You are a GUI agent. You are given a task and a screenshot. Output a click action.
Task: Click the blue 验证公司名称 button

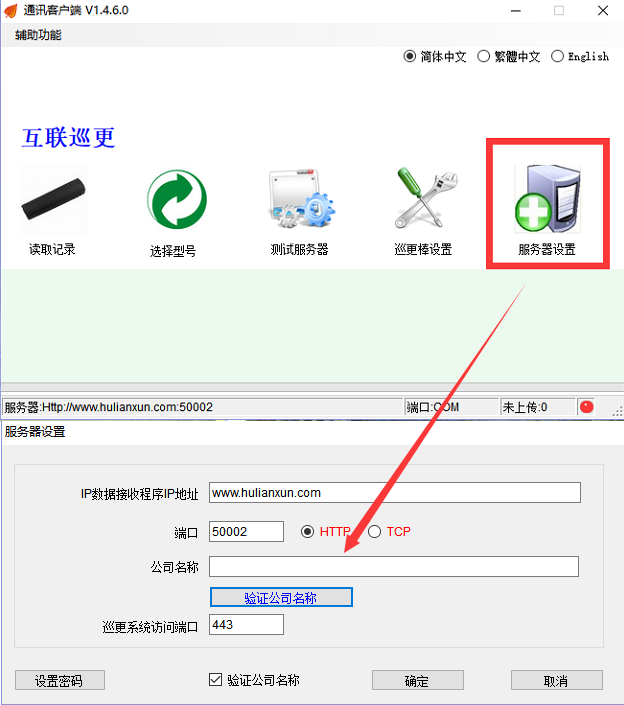pyautogui.click(x=281, y=597)
